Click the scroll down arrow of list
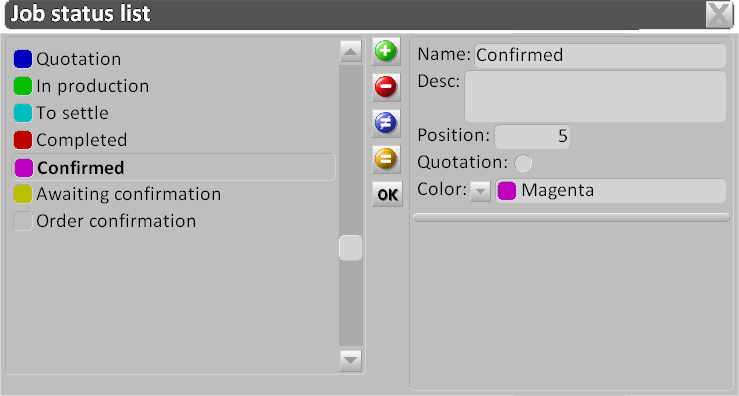739x396 pixels. click(351, 361)
